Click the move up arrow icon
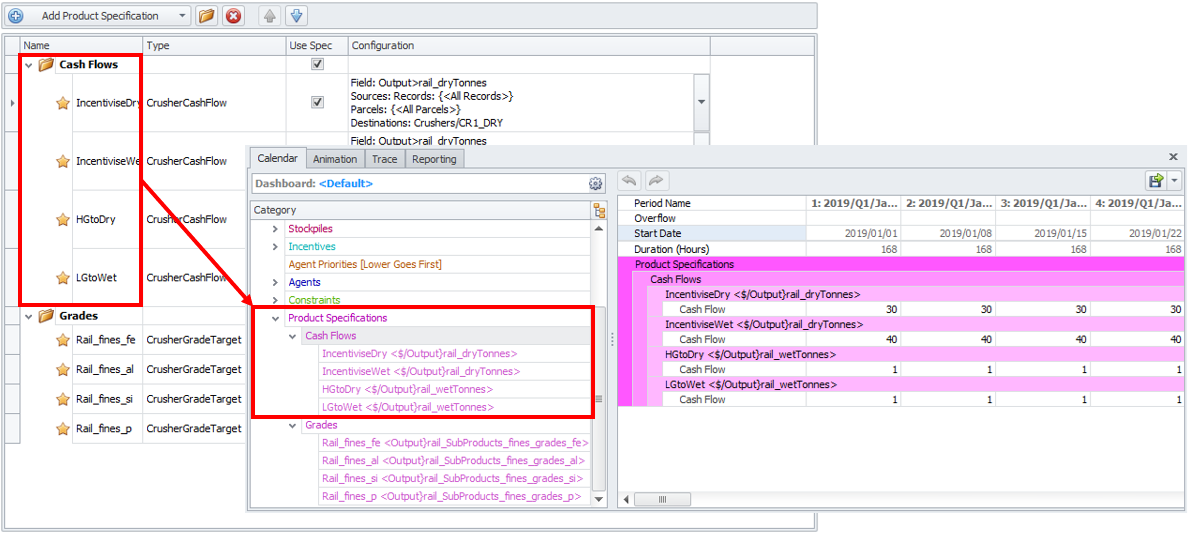1188x535 pixels. click(269, 16)
